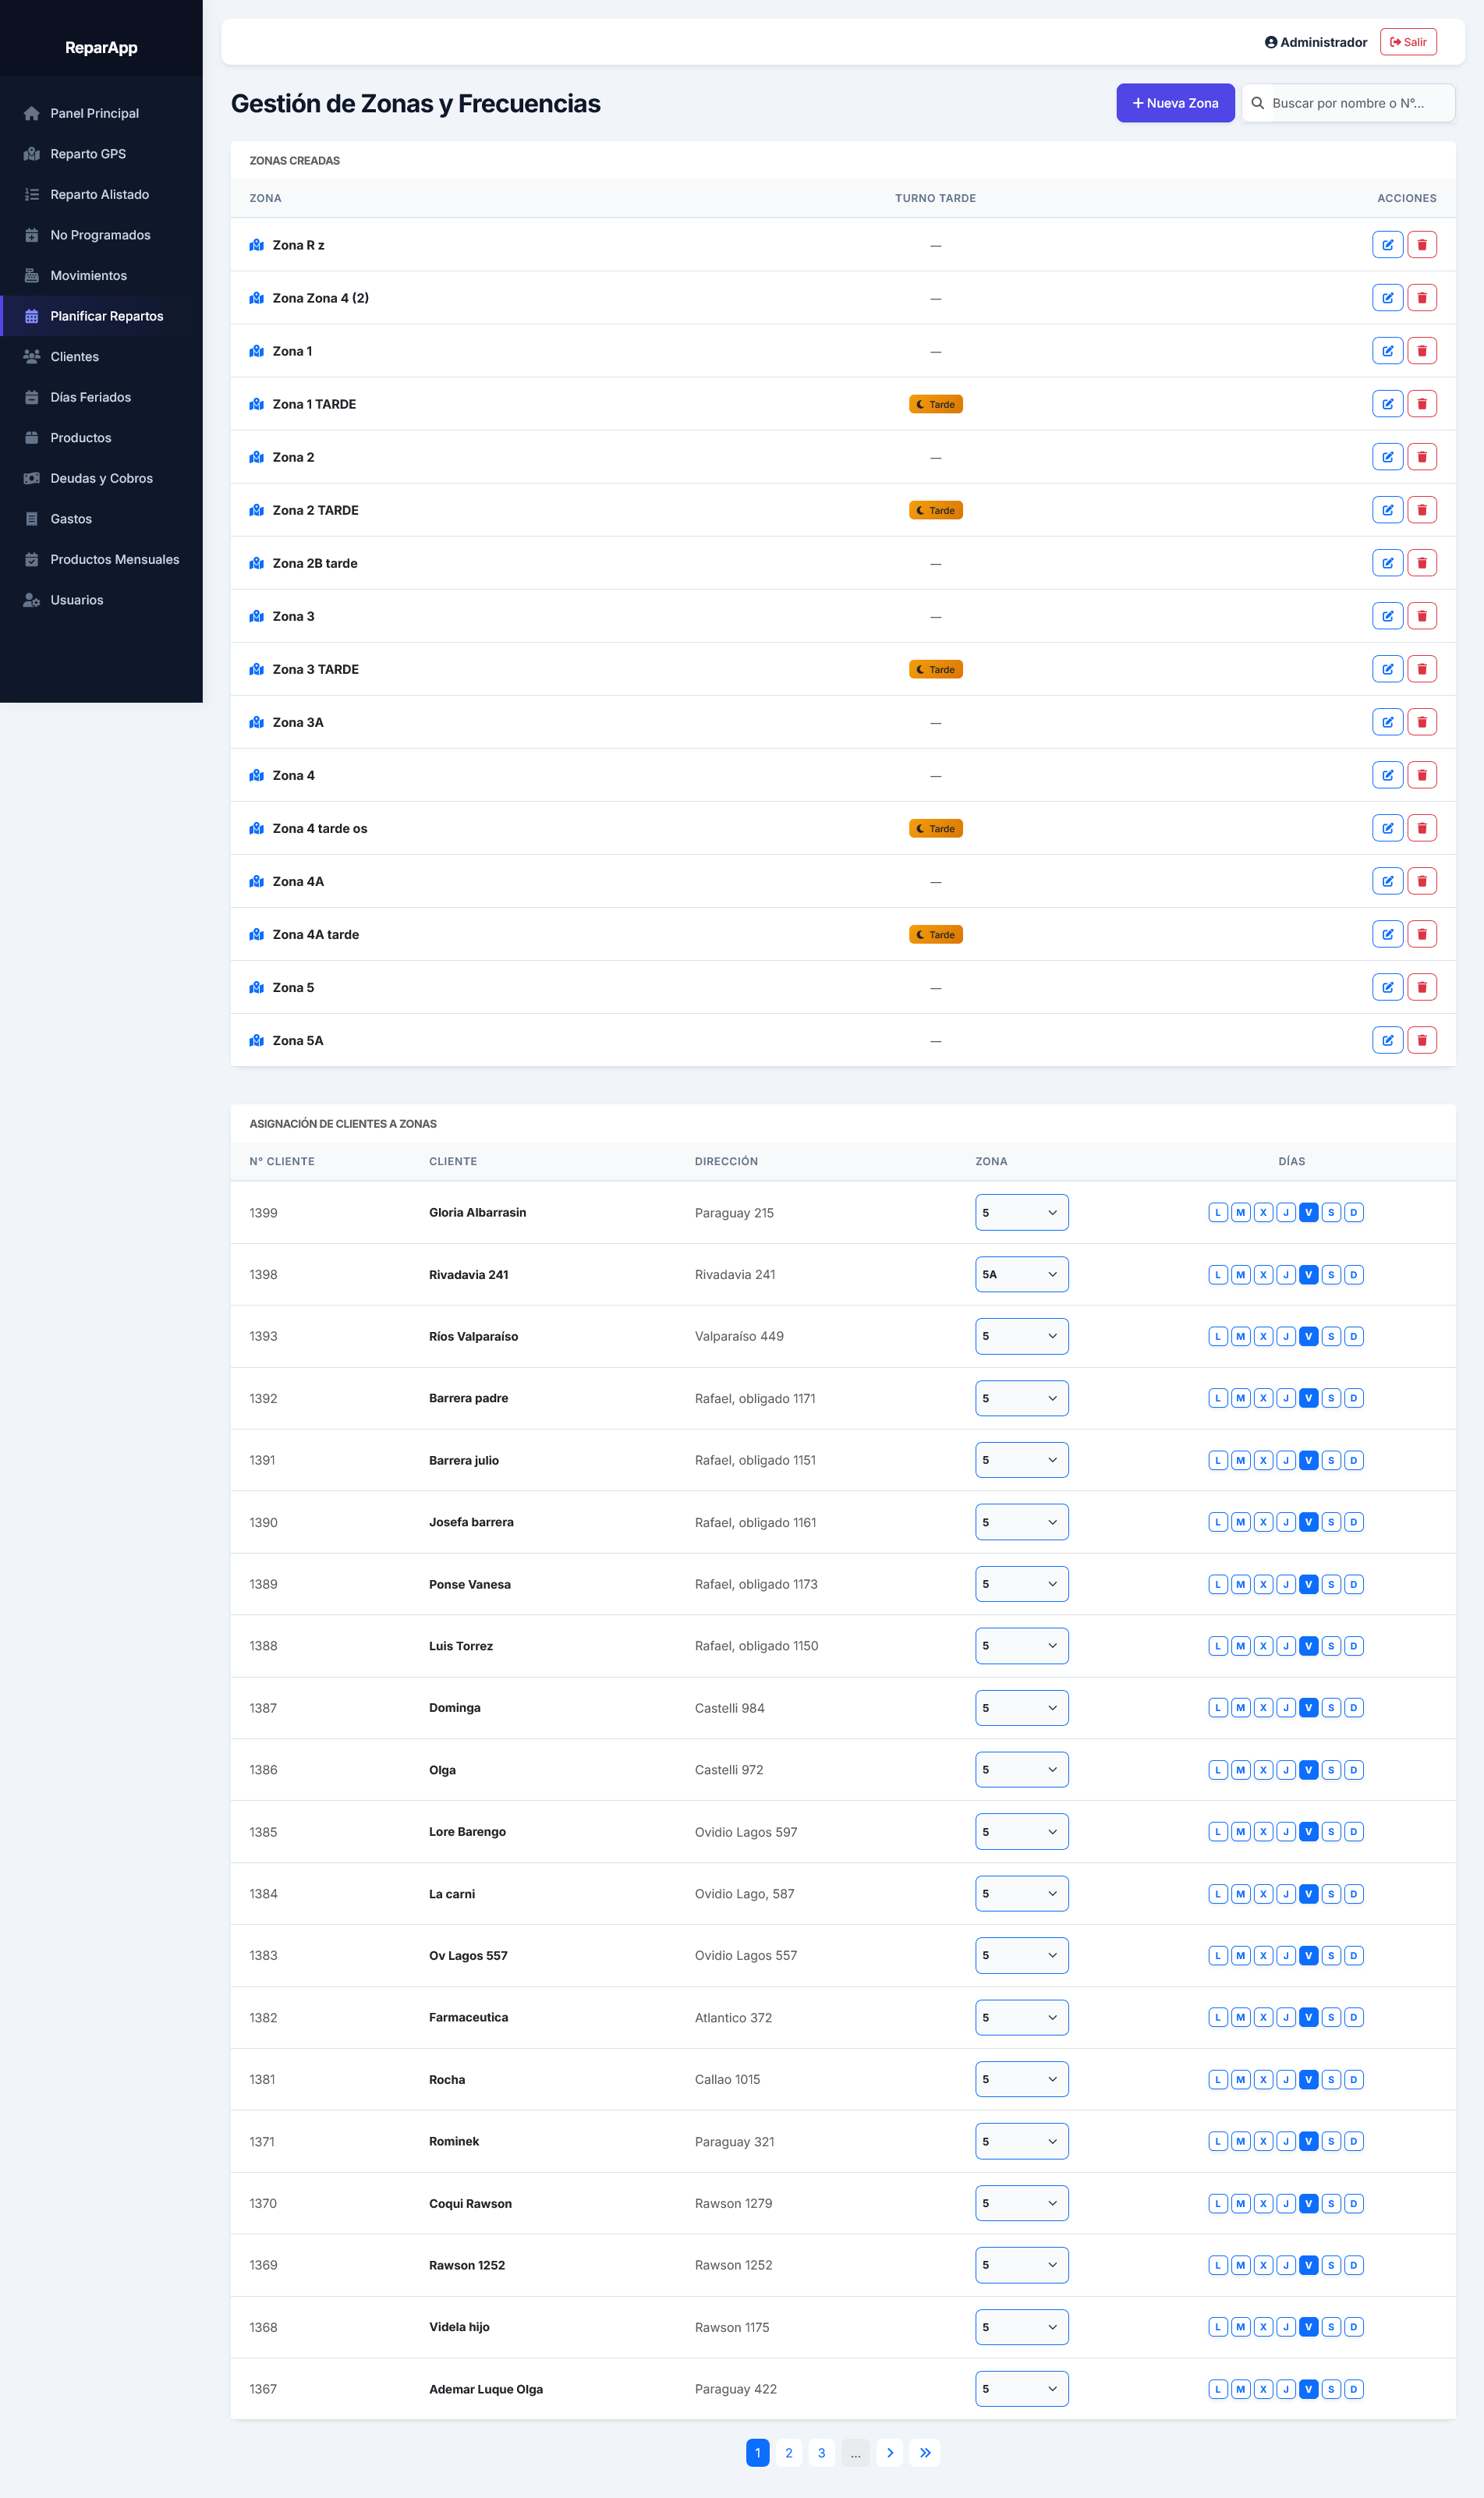Open zone dropdown for La carni
The image size is (1484, 2498).
coord(1021,1894)
